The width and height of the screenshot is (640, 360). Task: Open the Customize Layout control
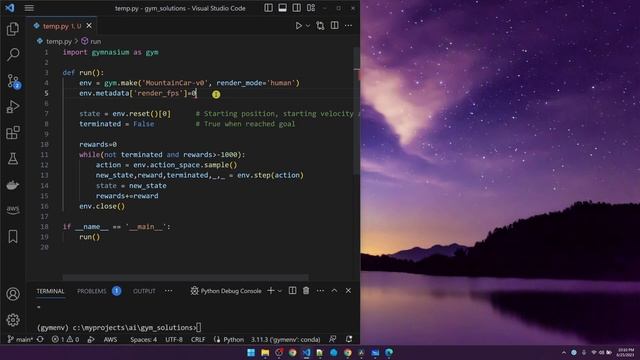click(x=311, y=8)
